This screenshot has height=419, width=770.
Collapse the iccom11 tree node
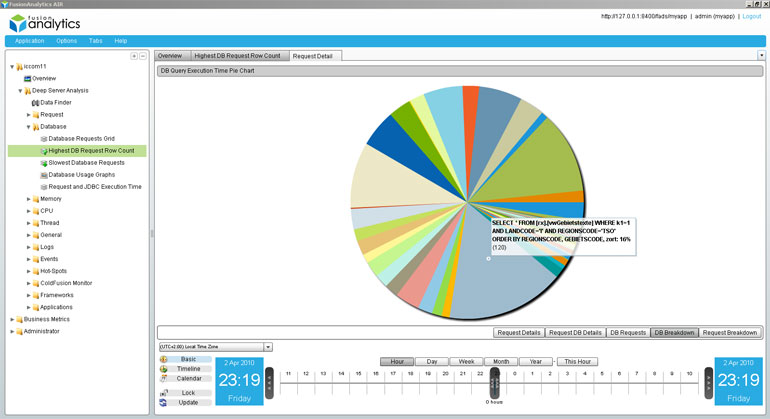point(12,66)
